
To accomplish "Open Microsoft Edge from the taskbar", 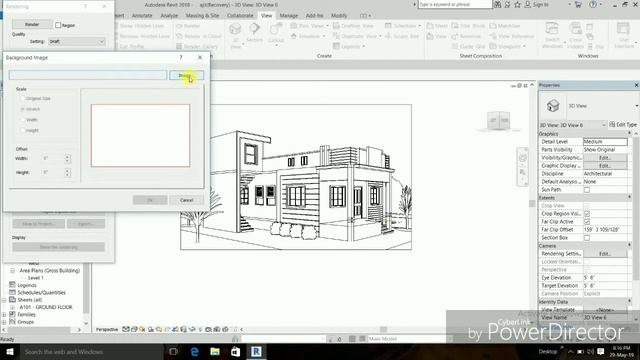I will (x=195, y=351).
